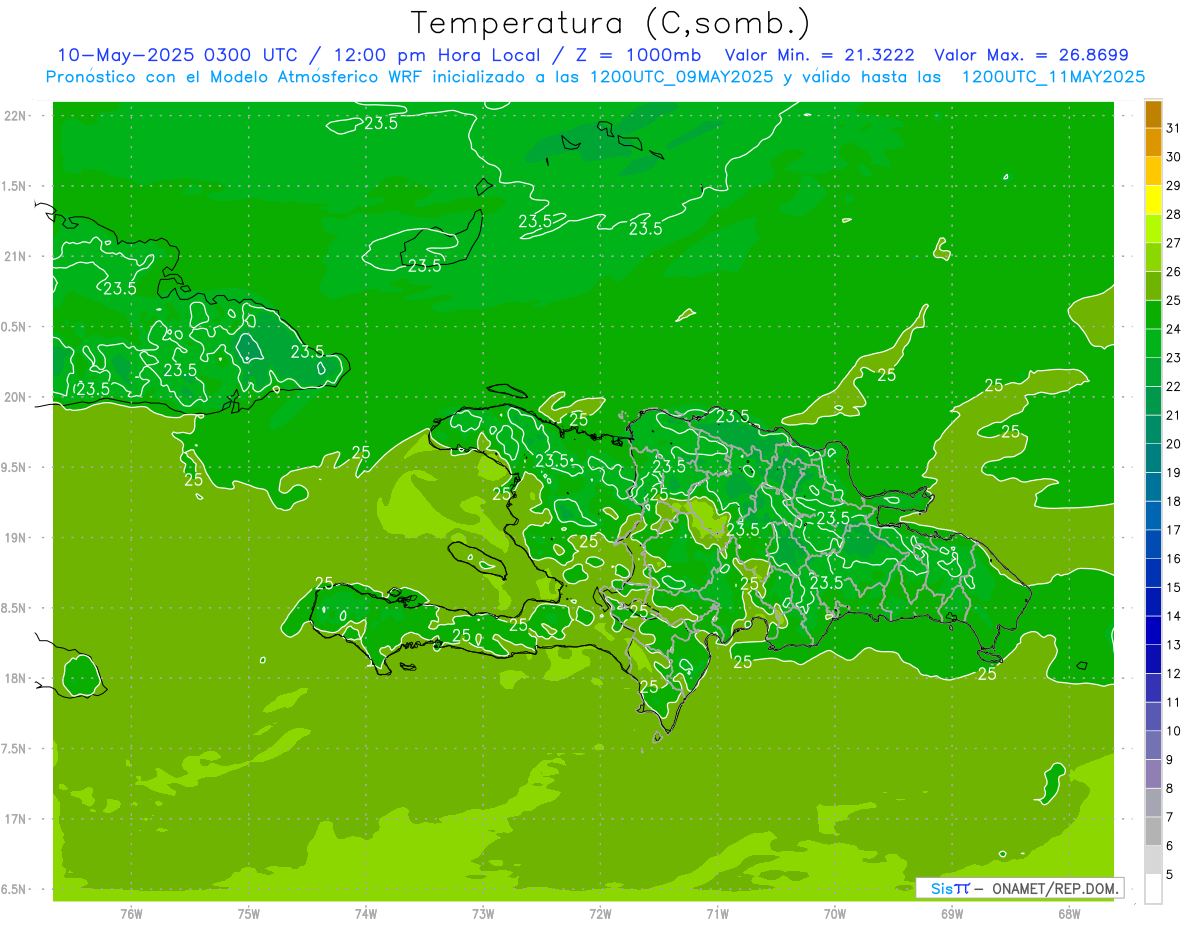Click the 21N latitude label

(x=16, y=257)
